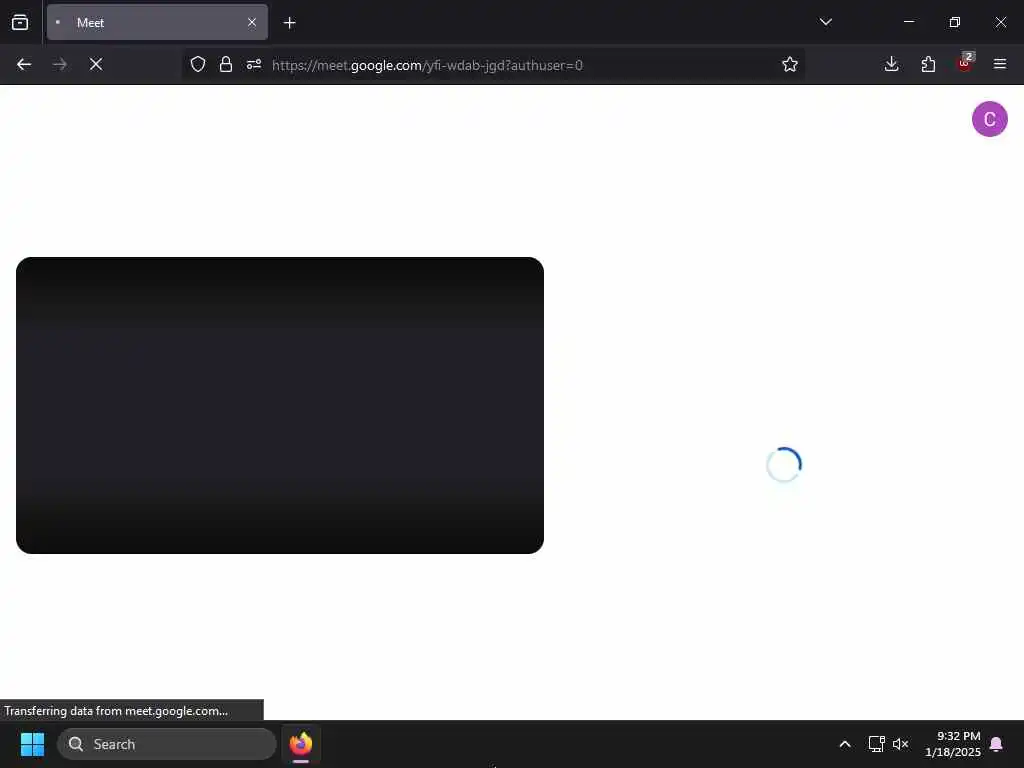
Task: Open site permissions icon in address bar
Action: pyautogui.click(x=254, y=64)
